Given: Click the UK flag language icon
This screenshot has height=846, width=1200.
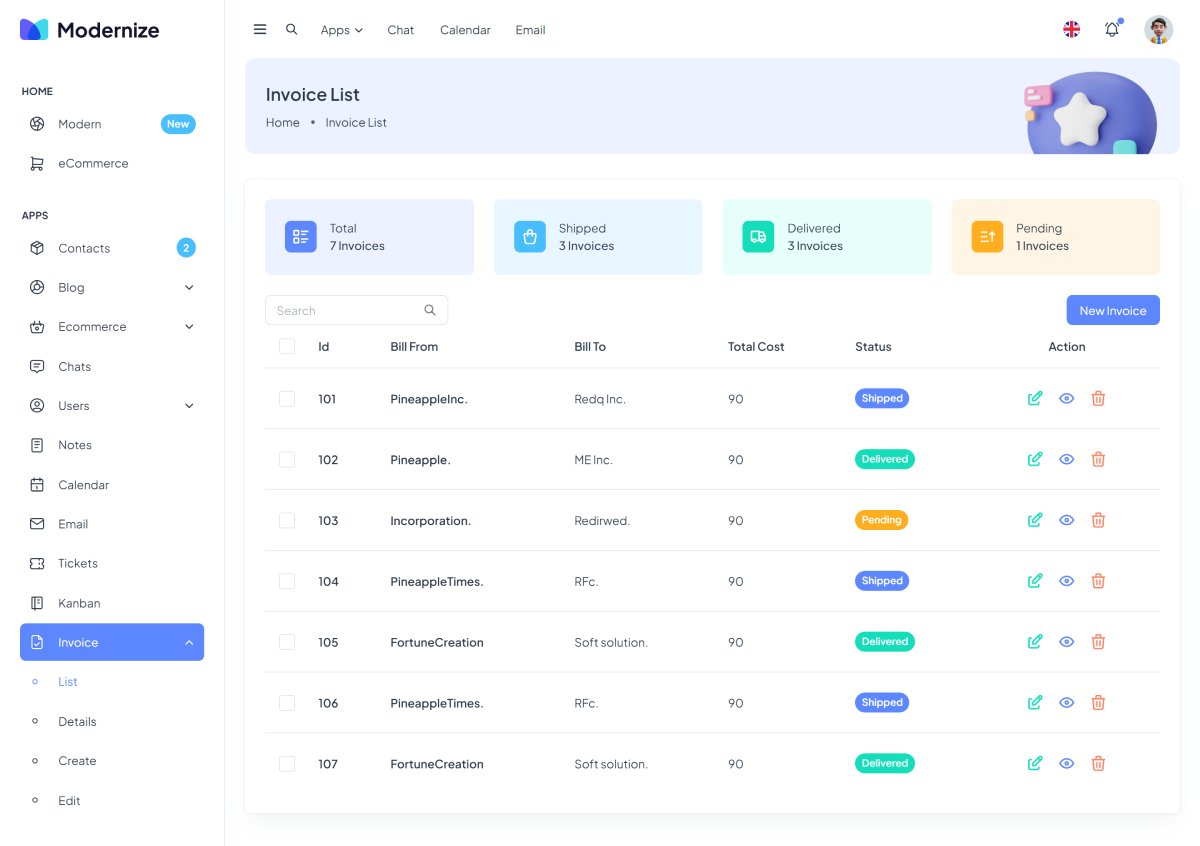Looking at the screenshot, I should coord(1071,30).
